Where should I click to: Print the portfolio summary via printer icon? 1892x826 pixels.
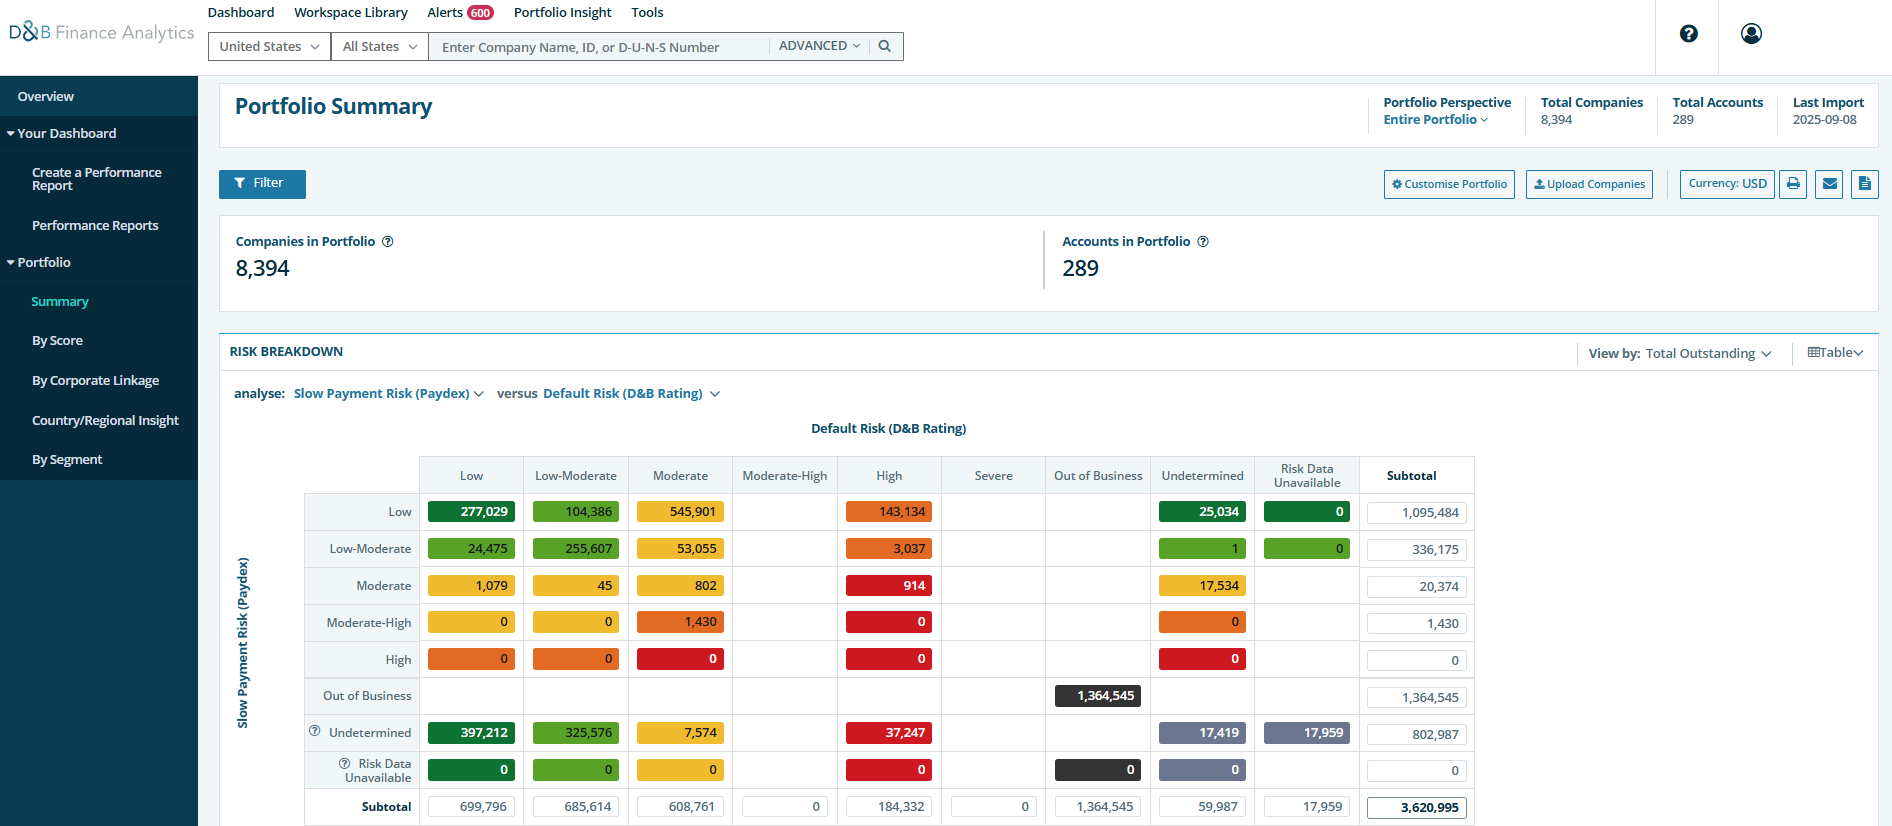[1793, 184]
